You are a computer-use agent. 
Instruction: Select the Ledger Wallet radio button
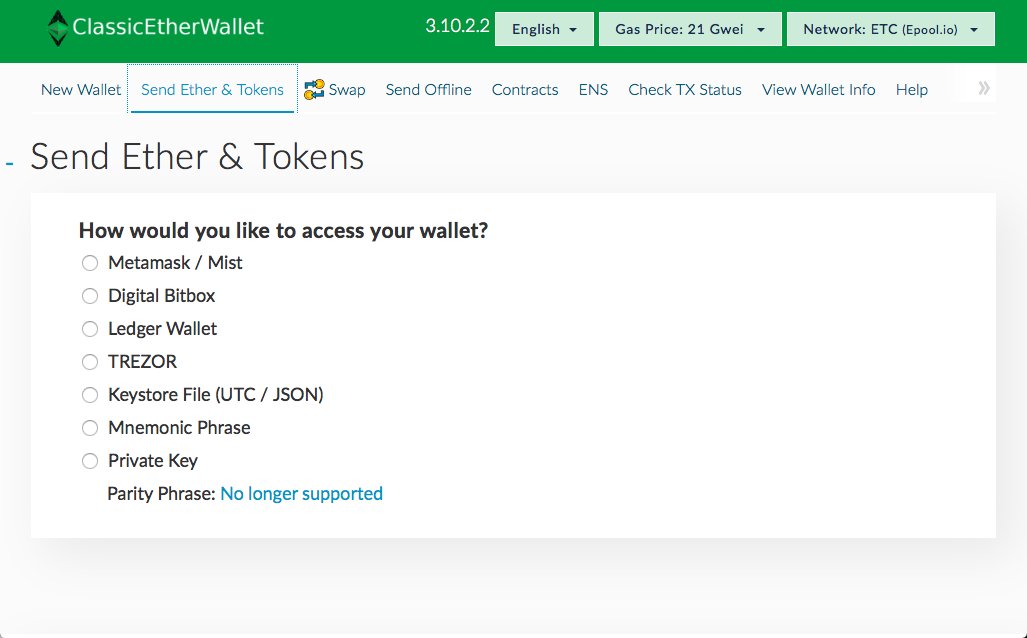[90, 329]
